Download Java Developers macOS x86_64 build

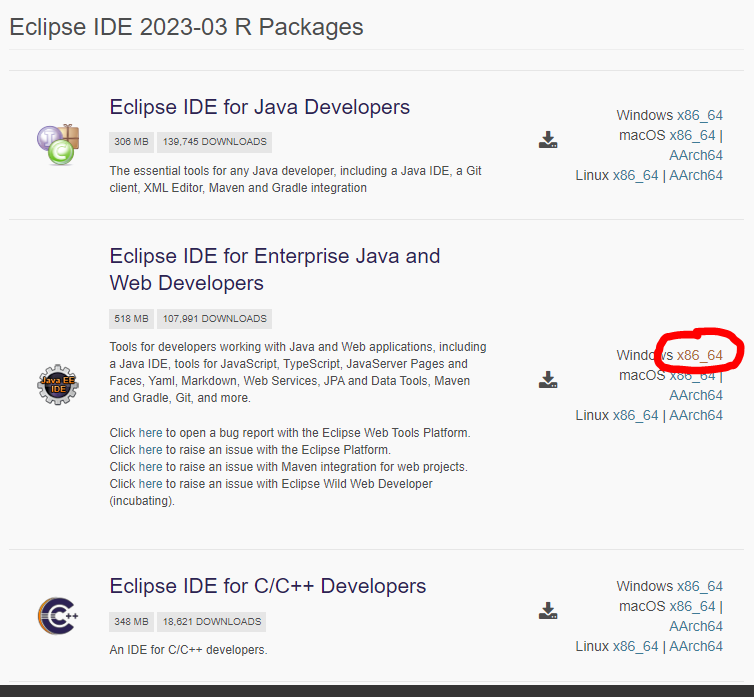tap(692, 136)
